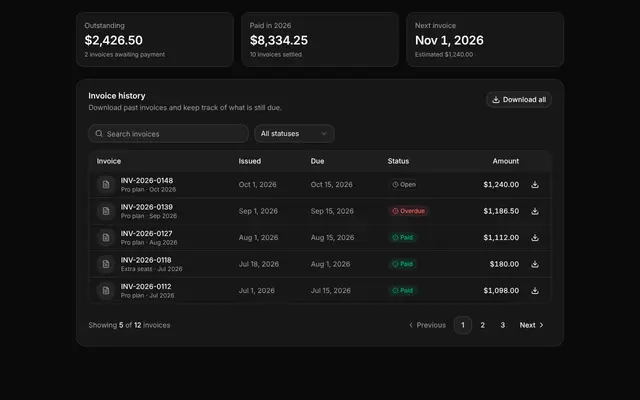Open invoice INV-2026-0127

(146, 233)
